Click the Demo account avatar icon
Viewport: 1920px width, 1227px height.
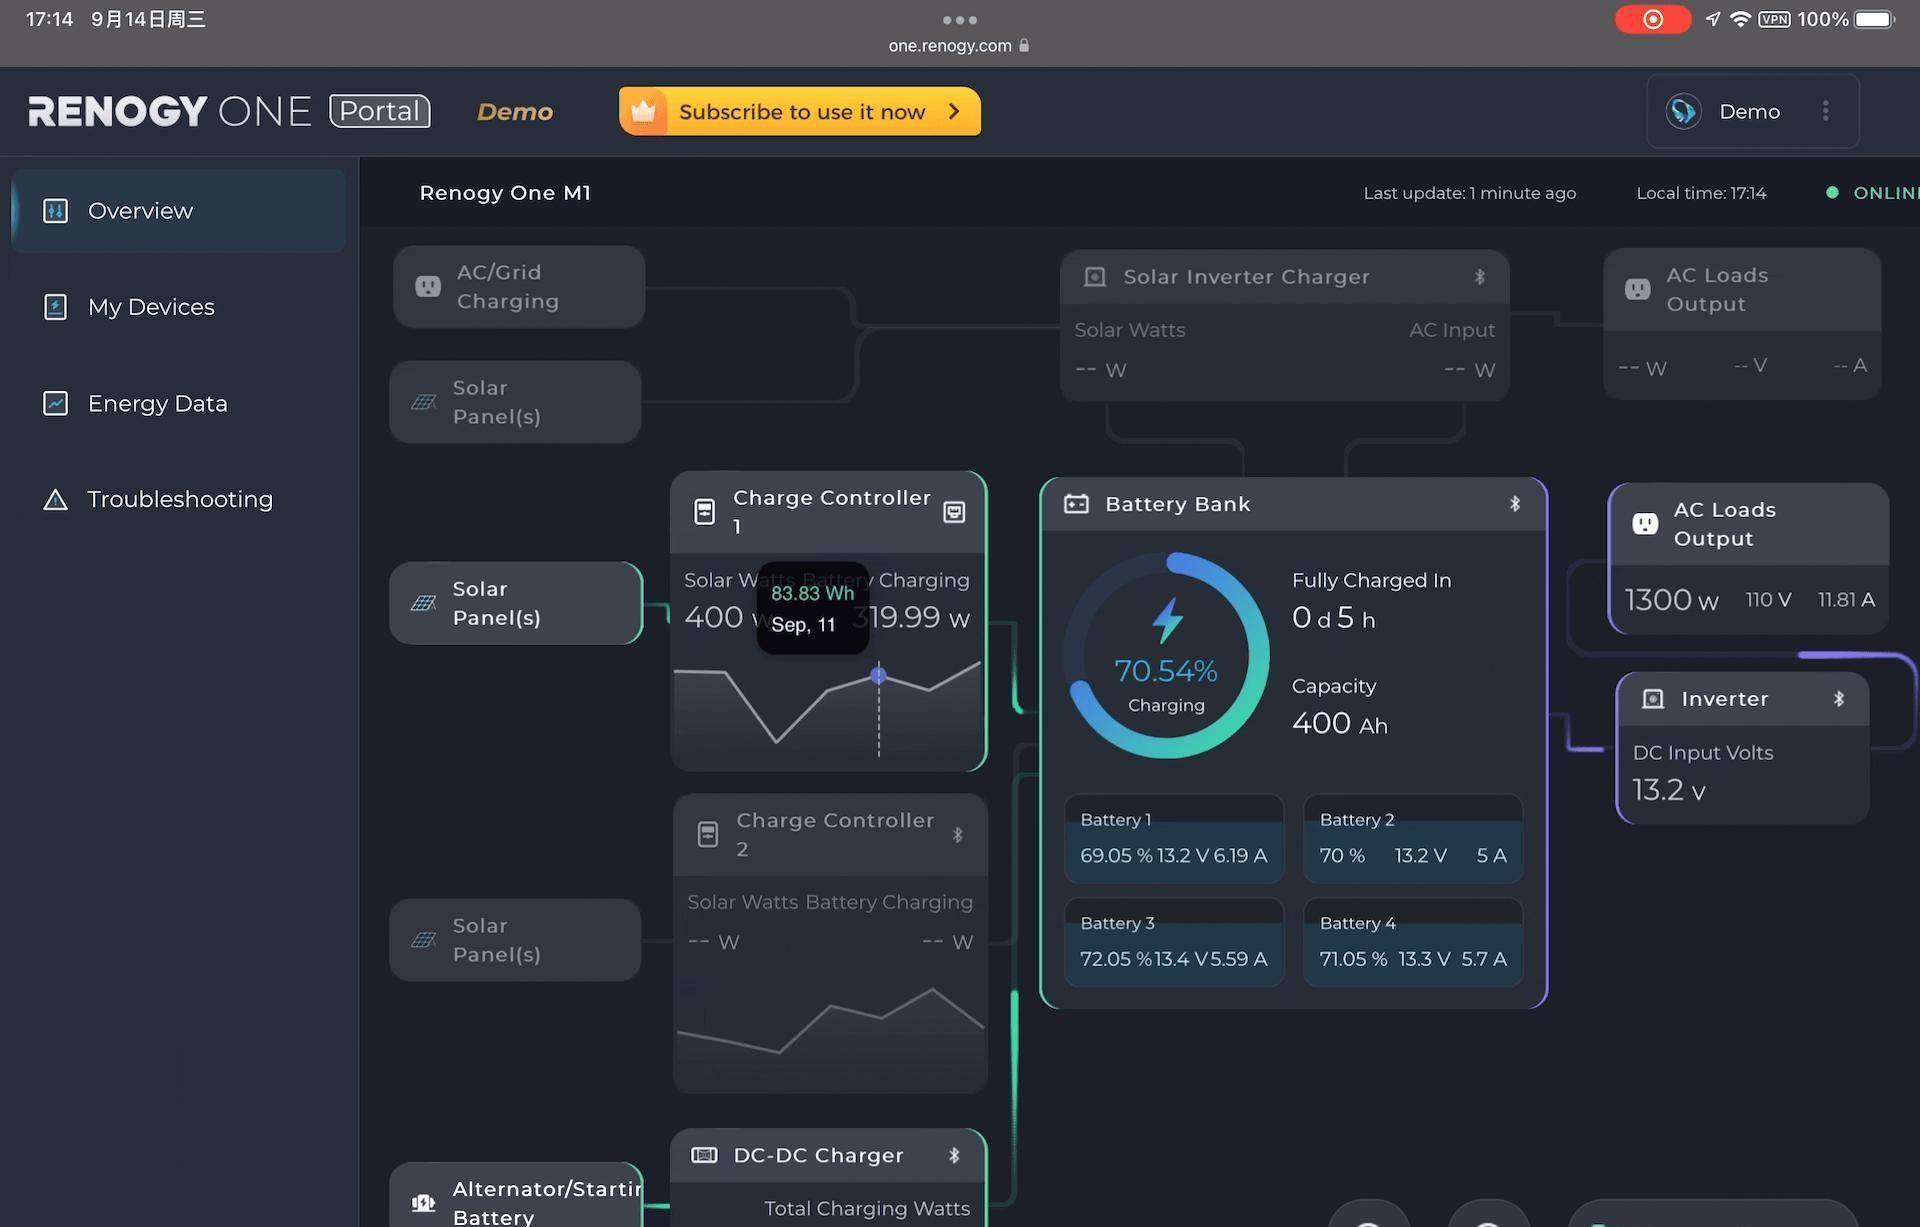1684,111
